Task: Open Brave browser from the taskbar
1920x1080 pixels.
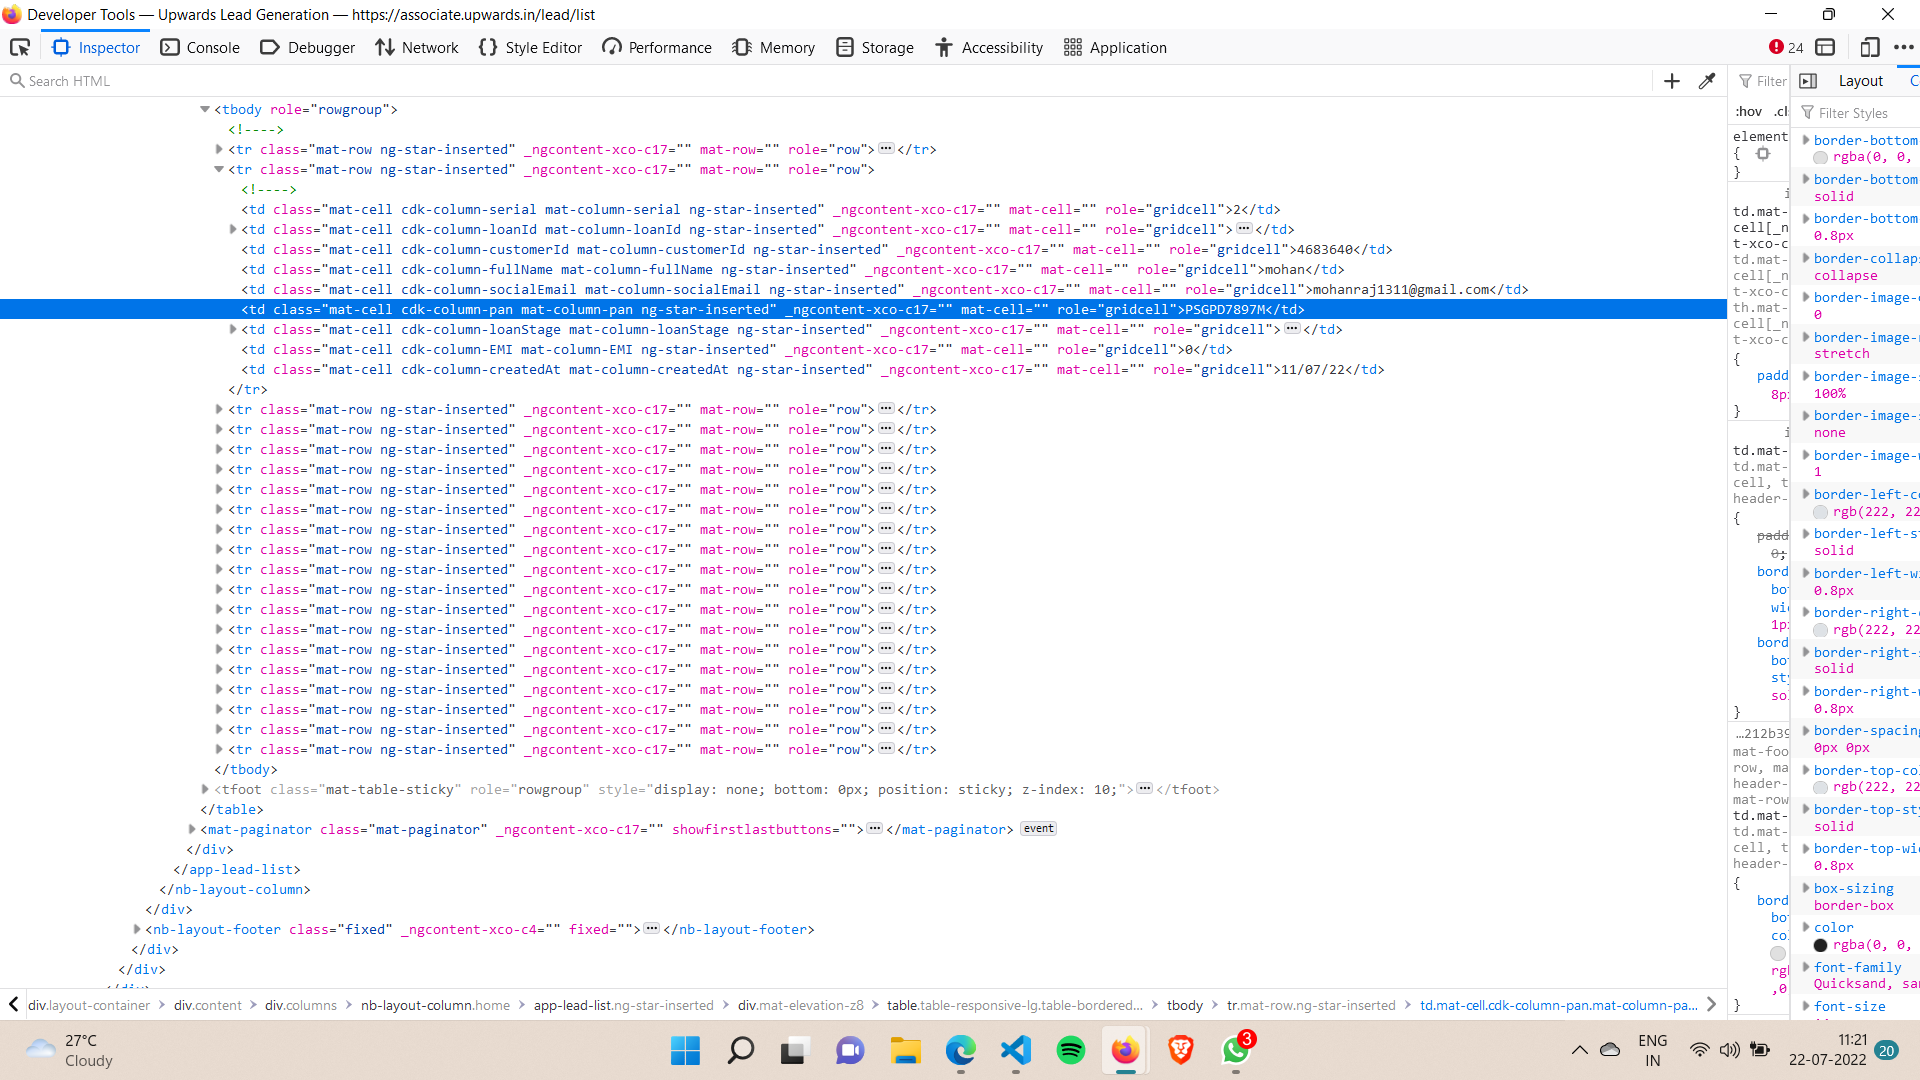Action: 1181,1050
